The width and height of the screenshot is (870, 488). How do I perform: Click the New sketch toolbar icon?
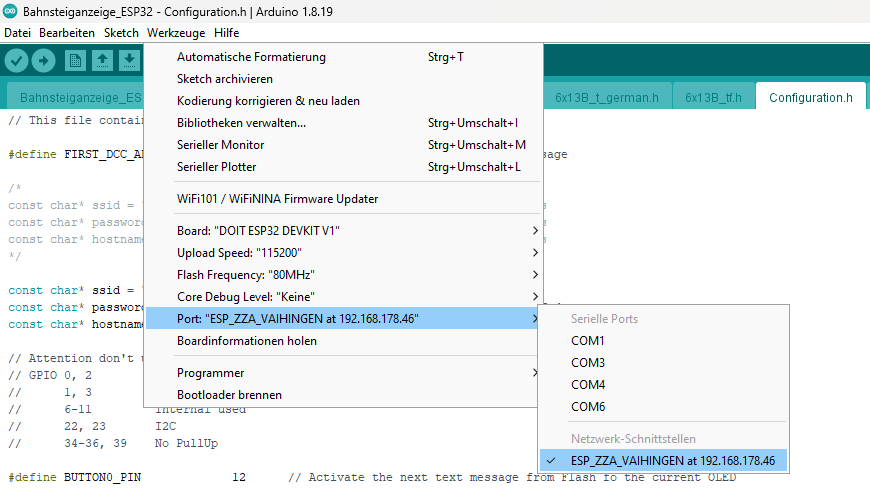(x=75, y=61)
